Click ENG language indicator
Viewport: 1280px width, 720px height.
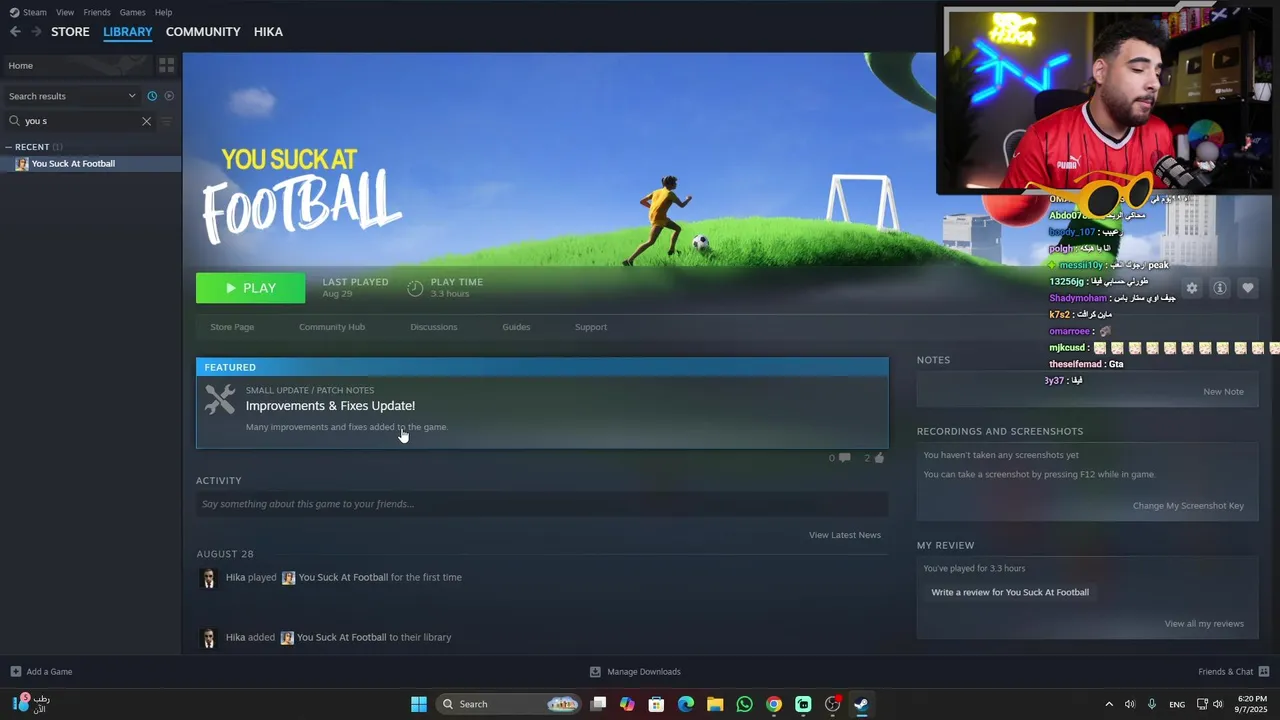pyautogui.click(x=1177, y=704)
